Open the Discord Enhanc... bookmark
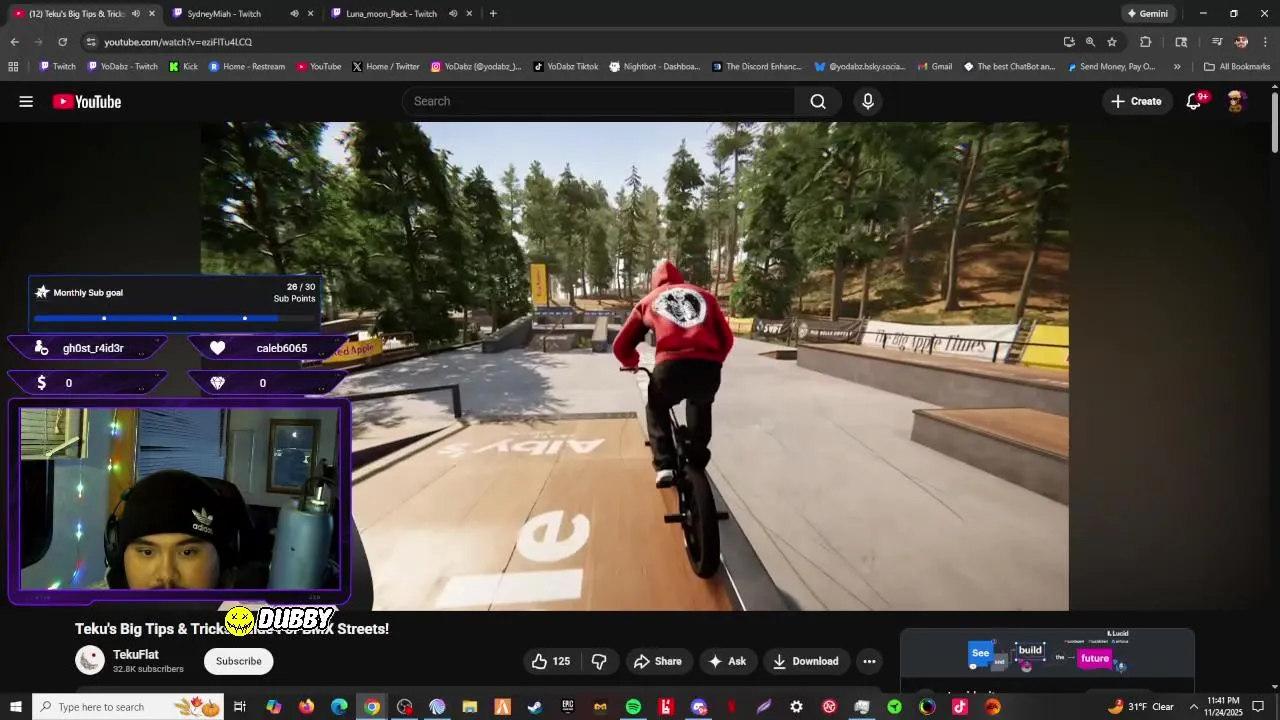 pyautogui.click(x=757, y=67)
